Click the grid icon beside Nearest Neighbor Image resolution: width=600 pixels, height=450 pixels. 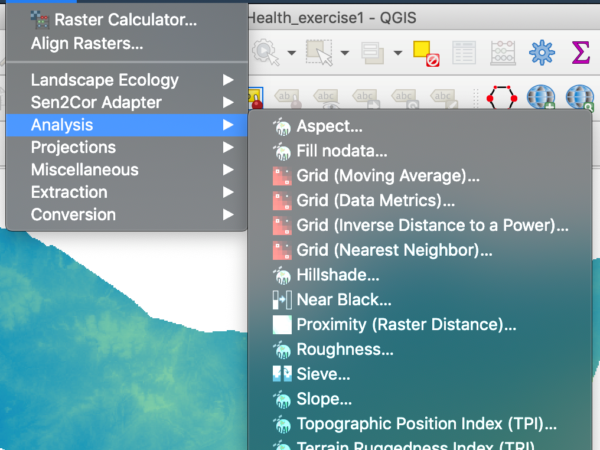282,250
